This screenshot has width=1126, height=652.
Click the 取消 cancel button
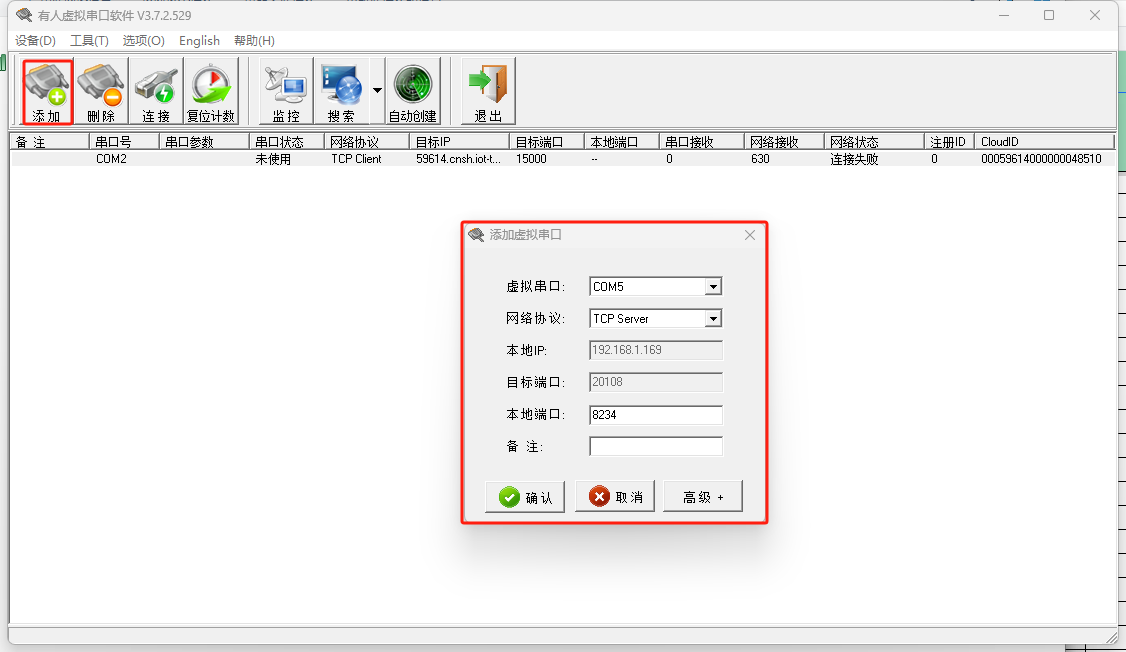click(x=615, y=497)
